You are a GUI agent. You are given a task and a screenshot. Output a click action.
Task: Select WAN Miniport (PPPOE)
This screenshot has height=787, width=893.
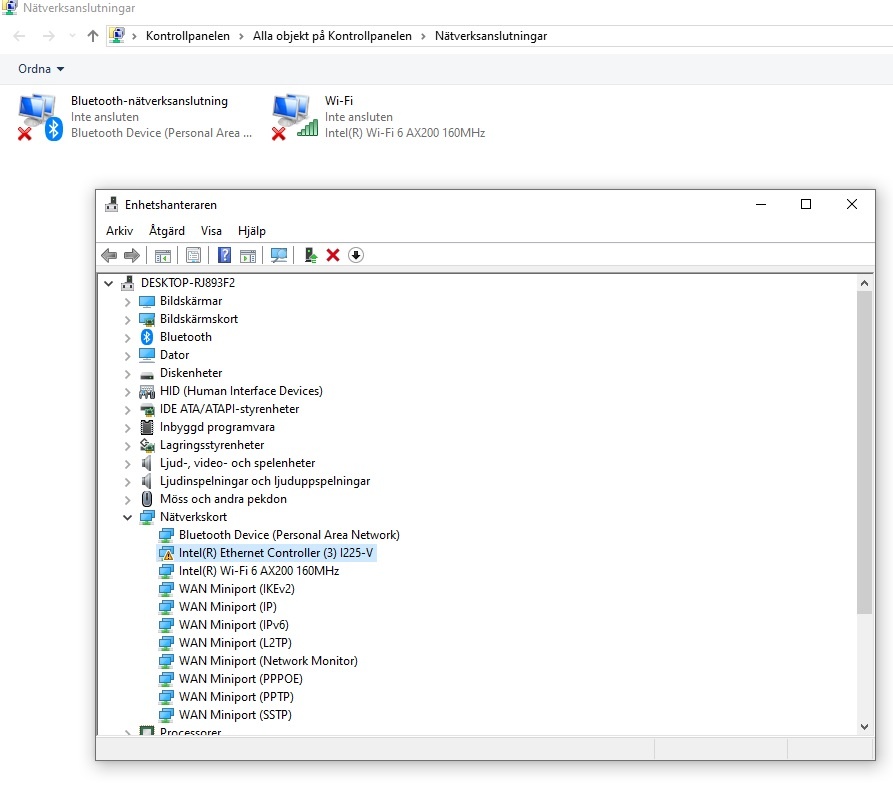pyautogui.click(x=241, y=679)
